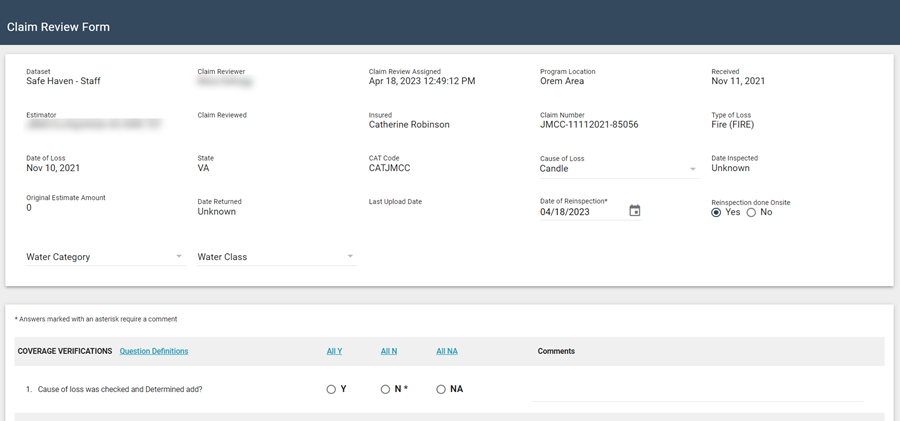
Task: Click the COVERAGE VERIFICATIONS heading
Action: tap(65, 351)
